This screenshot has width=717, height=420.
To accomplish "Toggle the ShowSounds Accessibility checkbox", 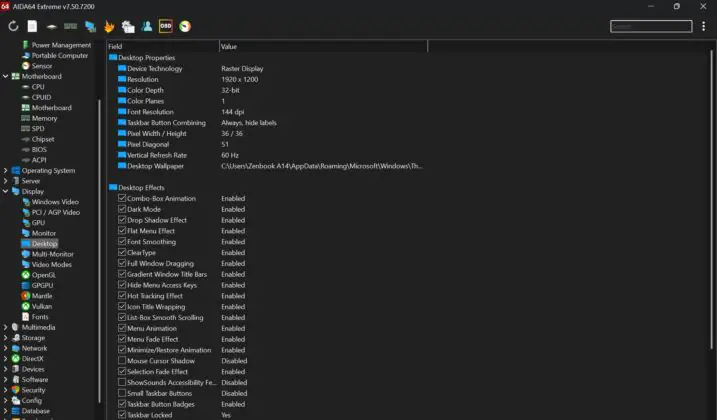I will click(122, 382).
